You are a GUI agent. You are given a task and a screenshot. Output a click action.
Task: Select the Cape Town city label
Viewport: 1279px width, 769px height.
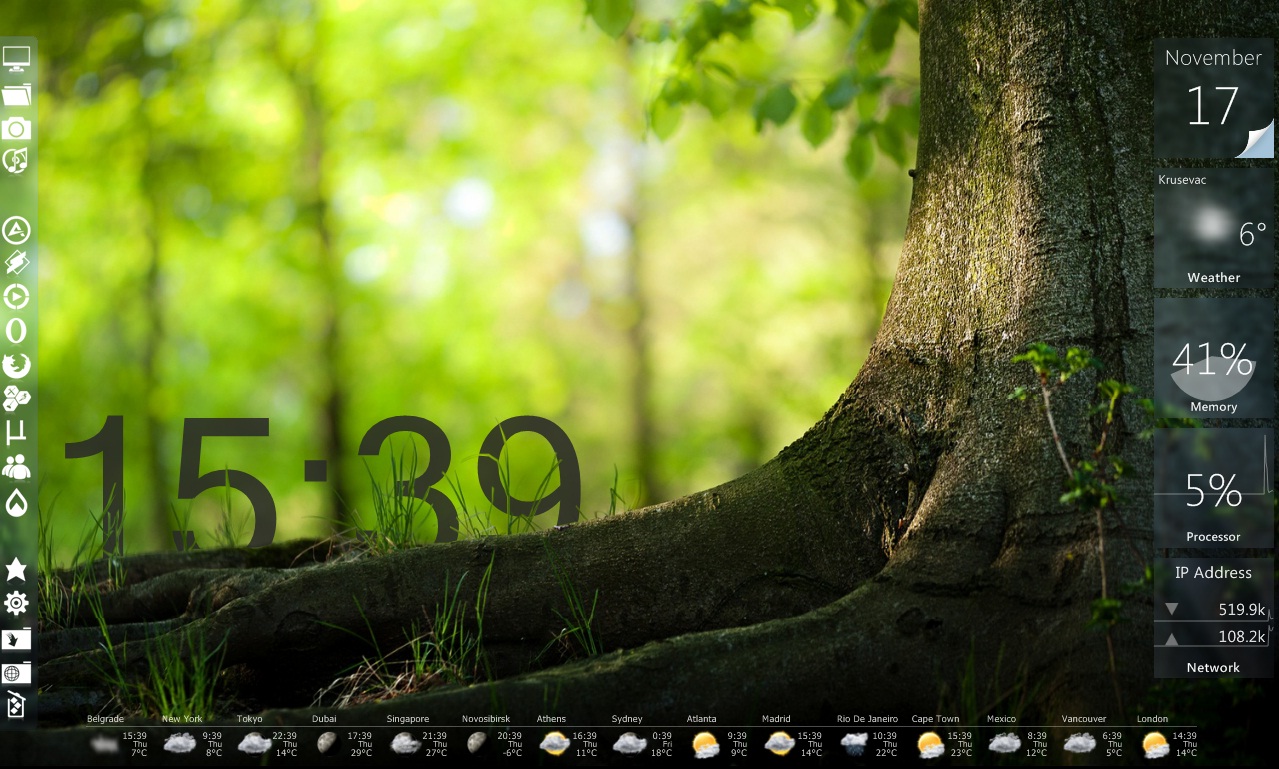tap(935, 719)
